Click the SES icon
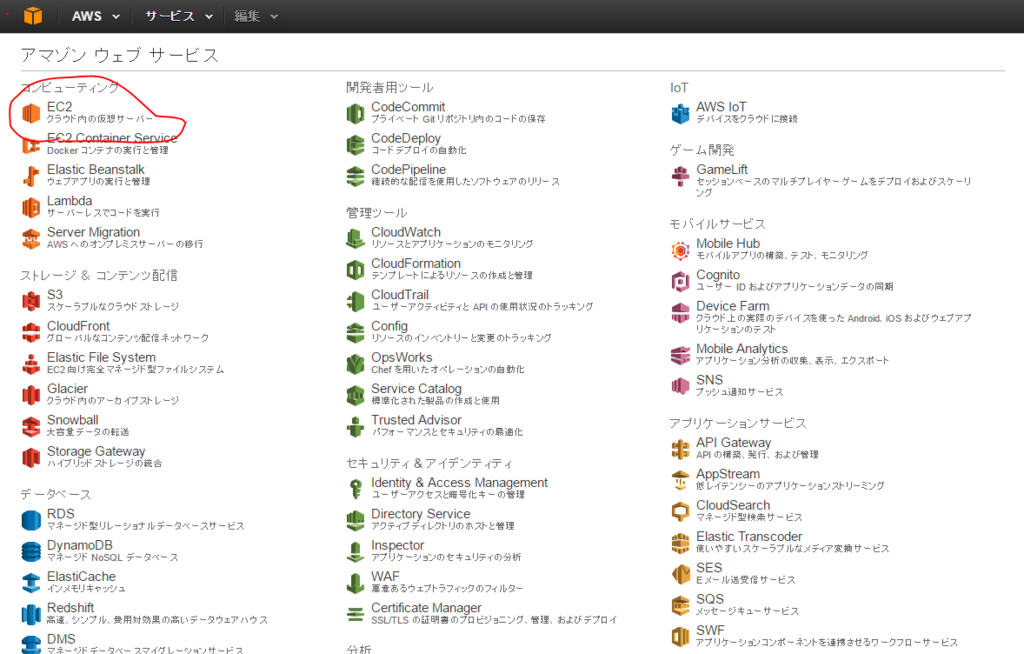Screen dimensions: 1024x654 pos(680,574)
